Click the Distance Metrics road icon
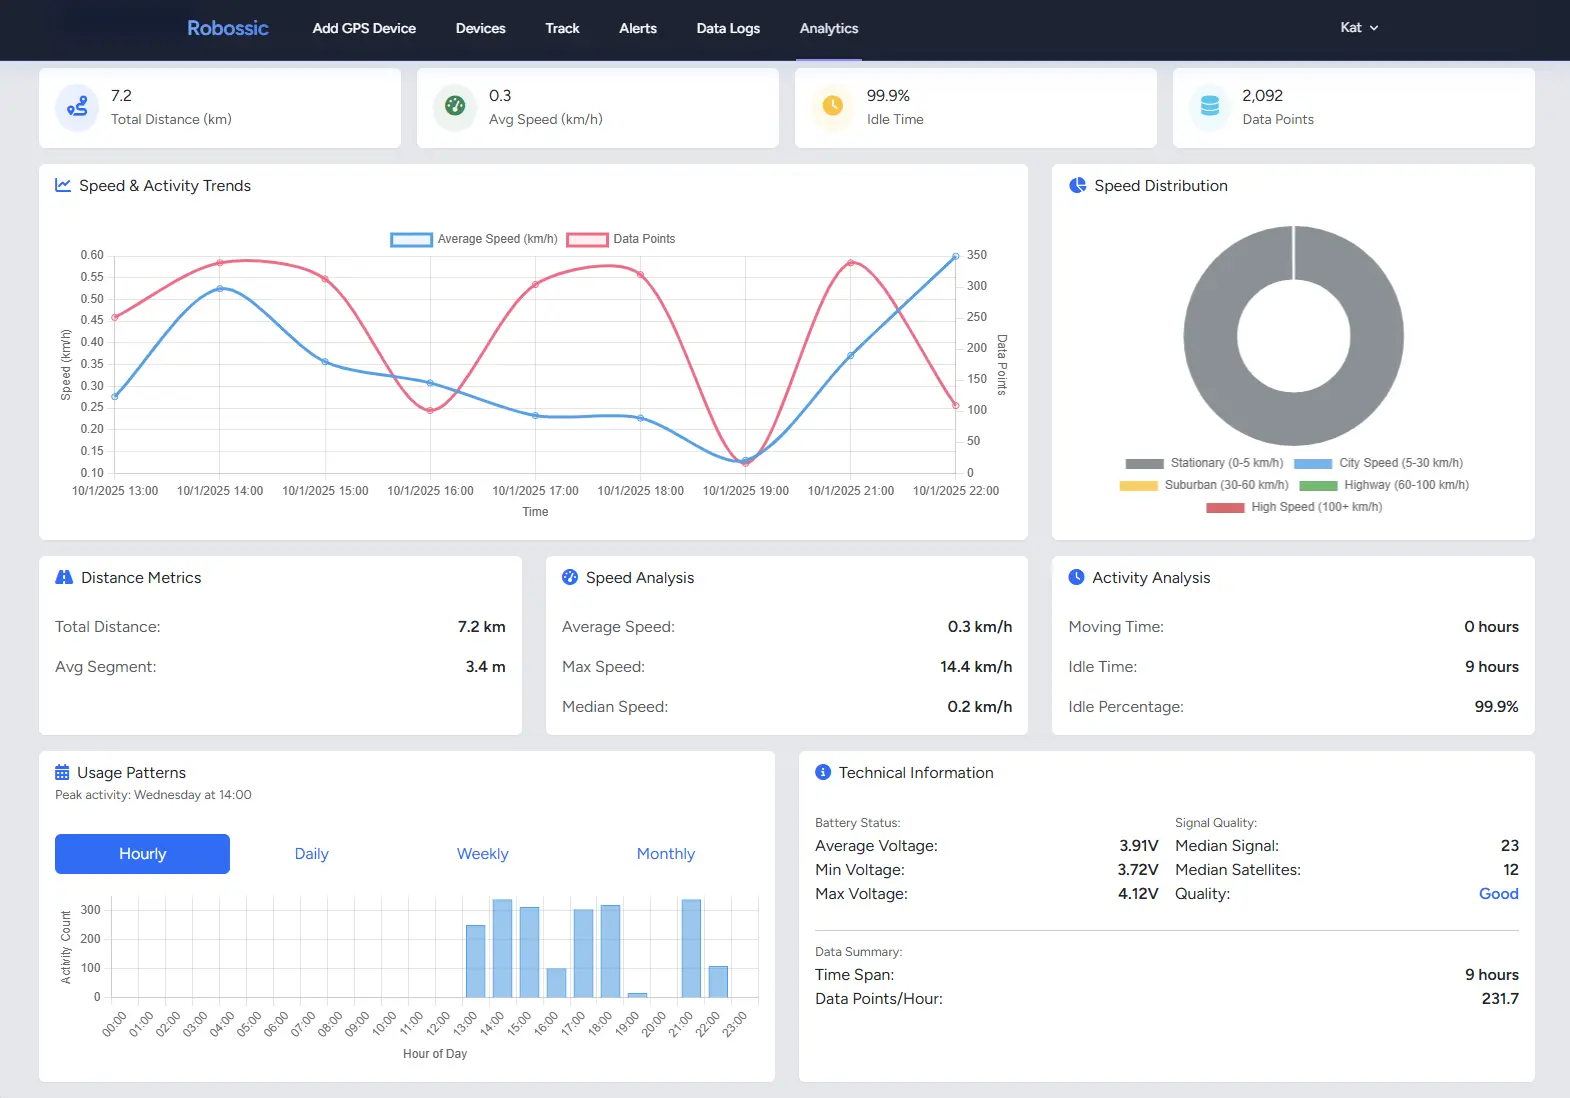The image size is (1570, 1098). click(x=64, y=578)
